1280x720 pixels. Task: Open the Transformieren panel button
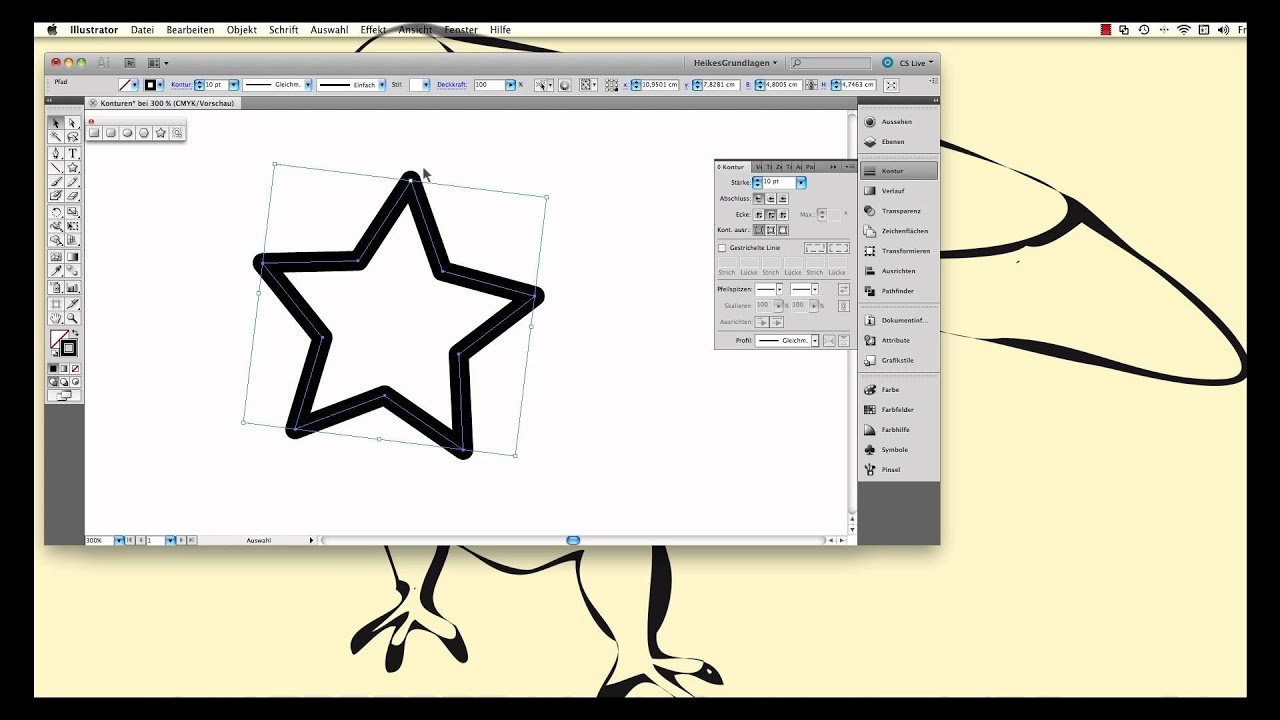(899, 251)
